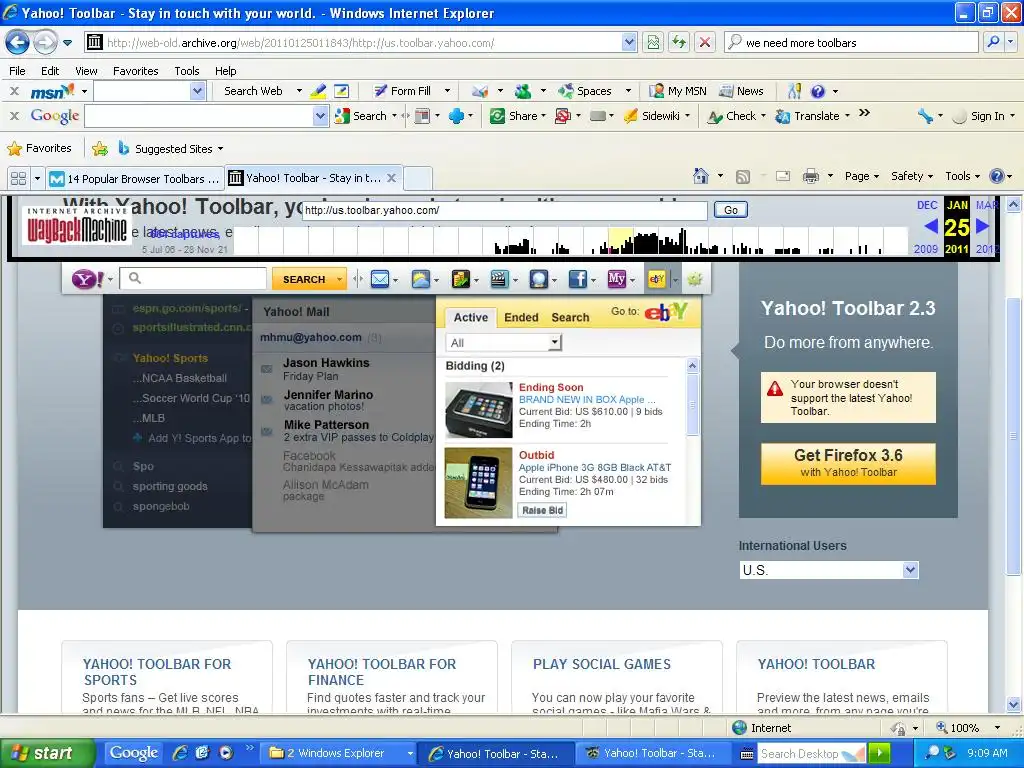
Task: Click the iPhone 3G auction thumbnail
Action: click(x=479, y=483)
